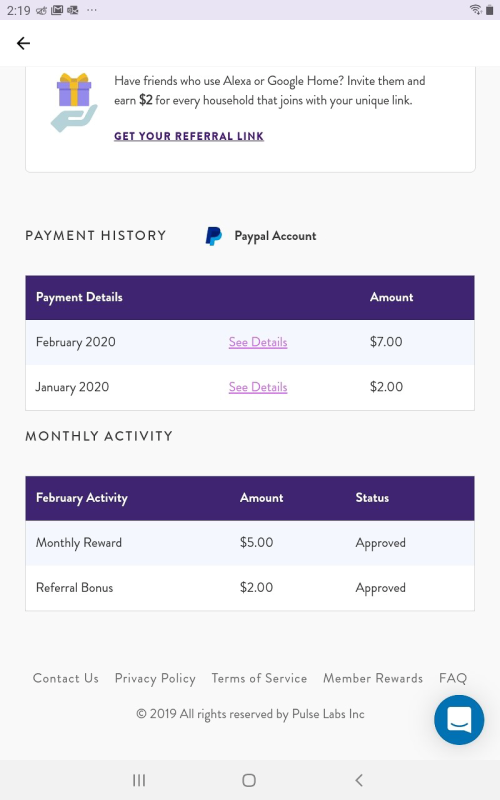See Details for February 2020 payment
The width and height of the screenshot is (500, 800).
click(x=258, y=342)
